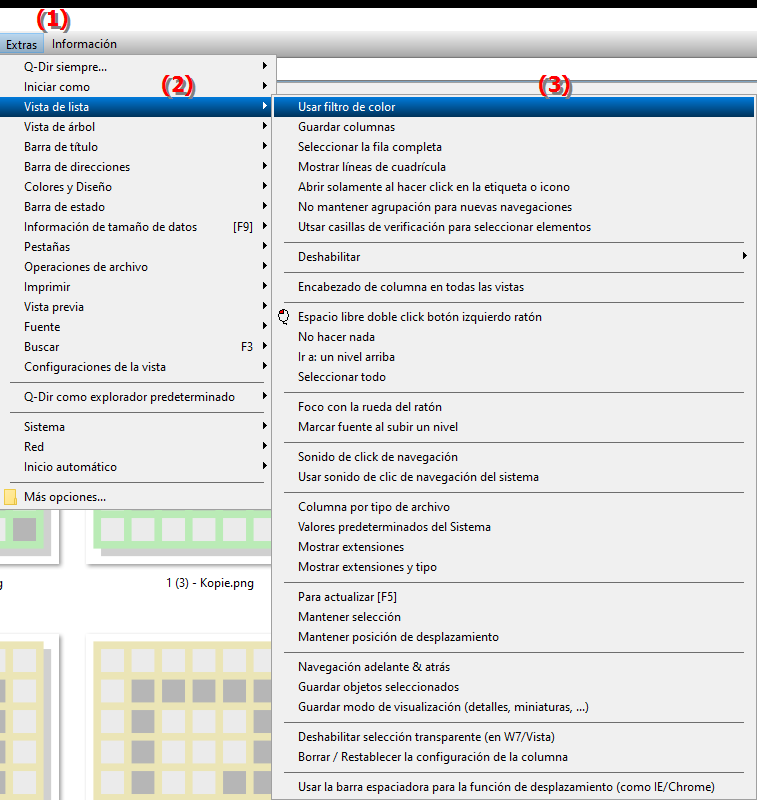Image resolution: width=757 pixels, height=800 pixels.
Task: Open the Fuente submenu
Action: [x=137, y=327]
